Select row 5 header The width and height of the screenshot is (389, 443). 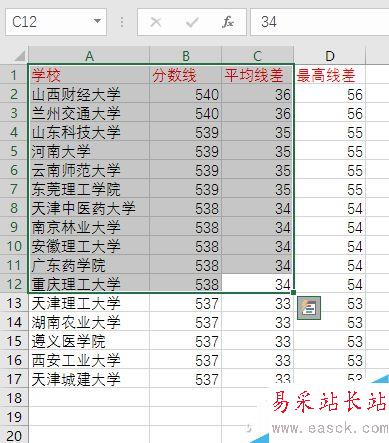point(14,151)
